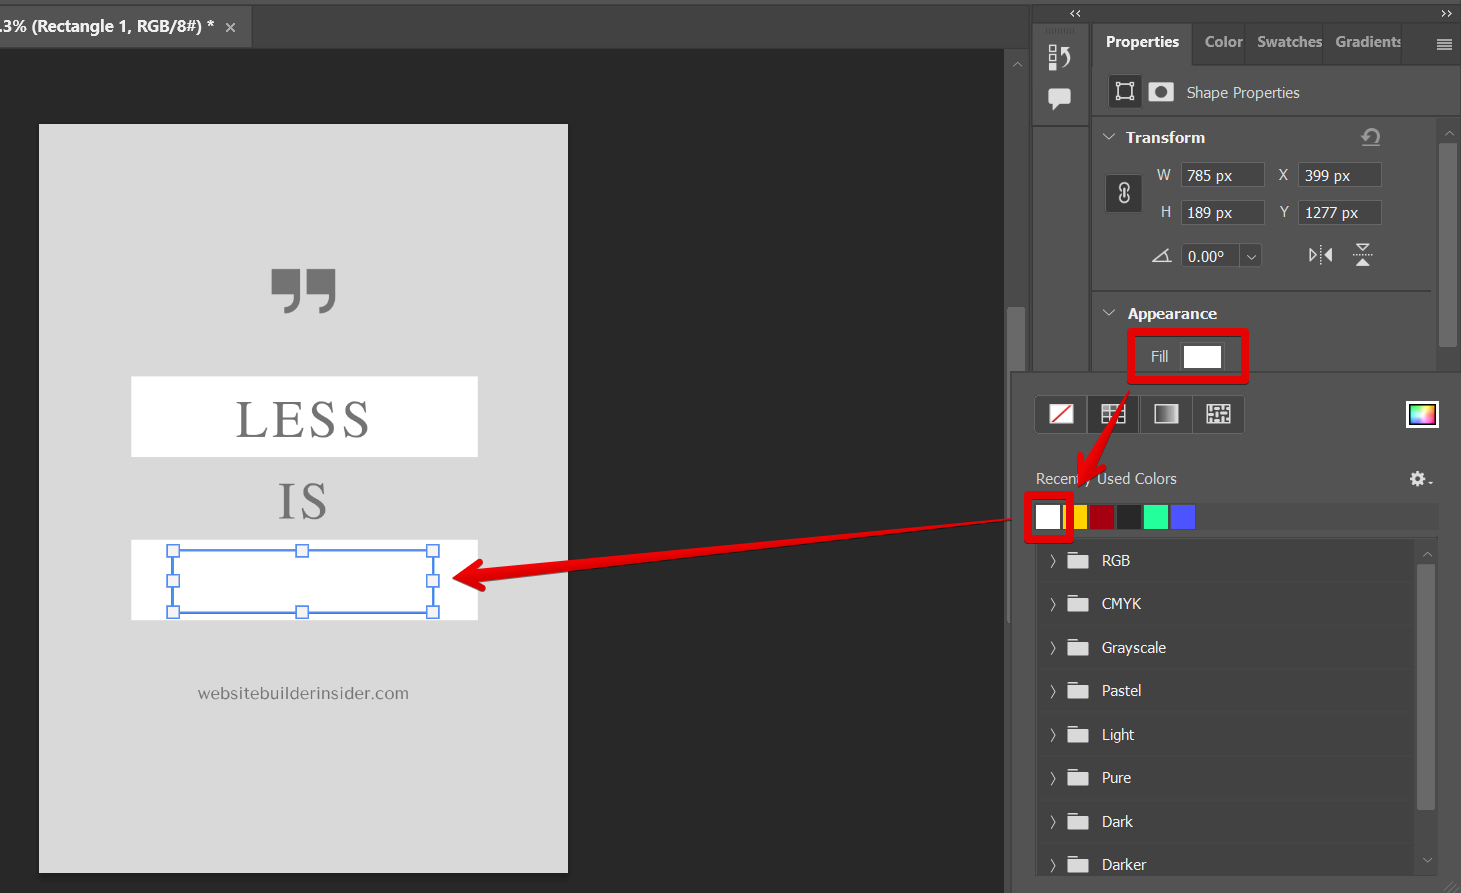Screen dimensions: 1461x893
Task: Select the no-color fill option
Action: [1060, 414]
